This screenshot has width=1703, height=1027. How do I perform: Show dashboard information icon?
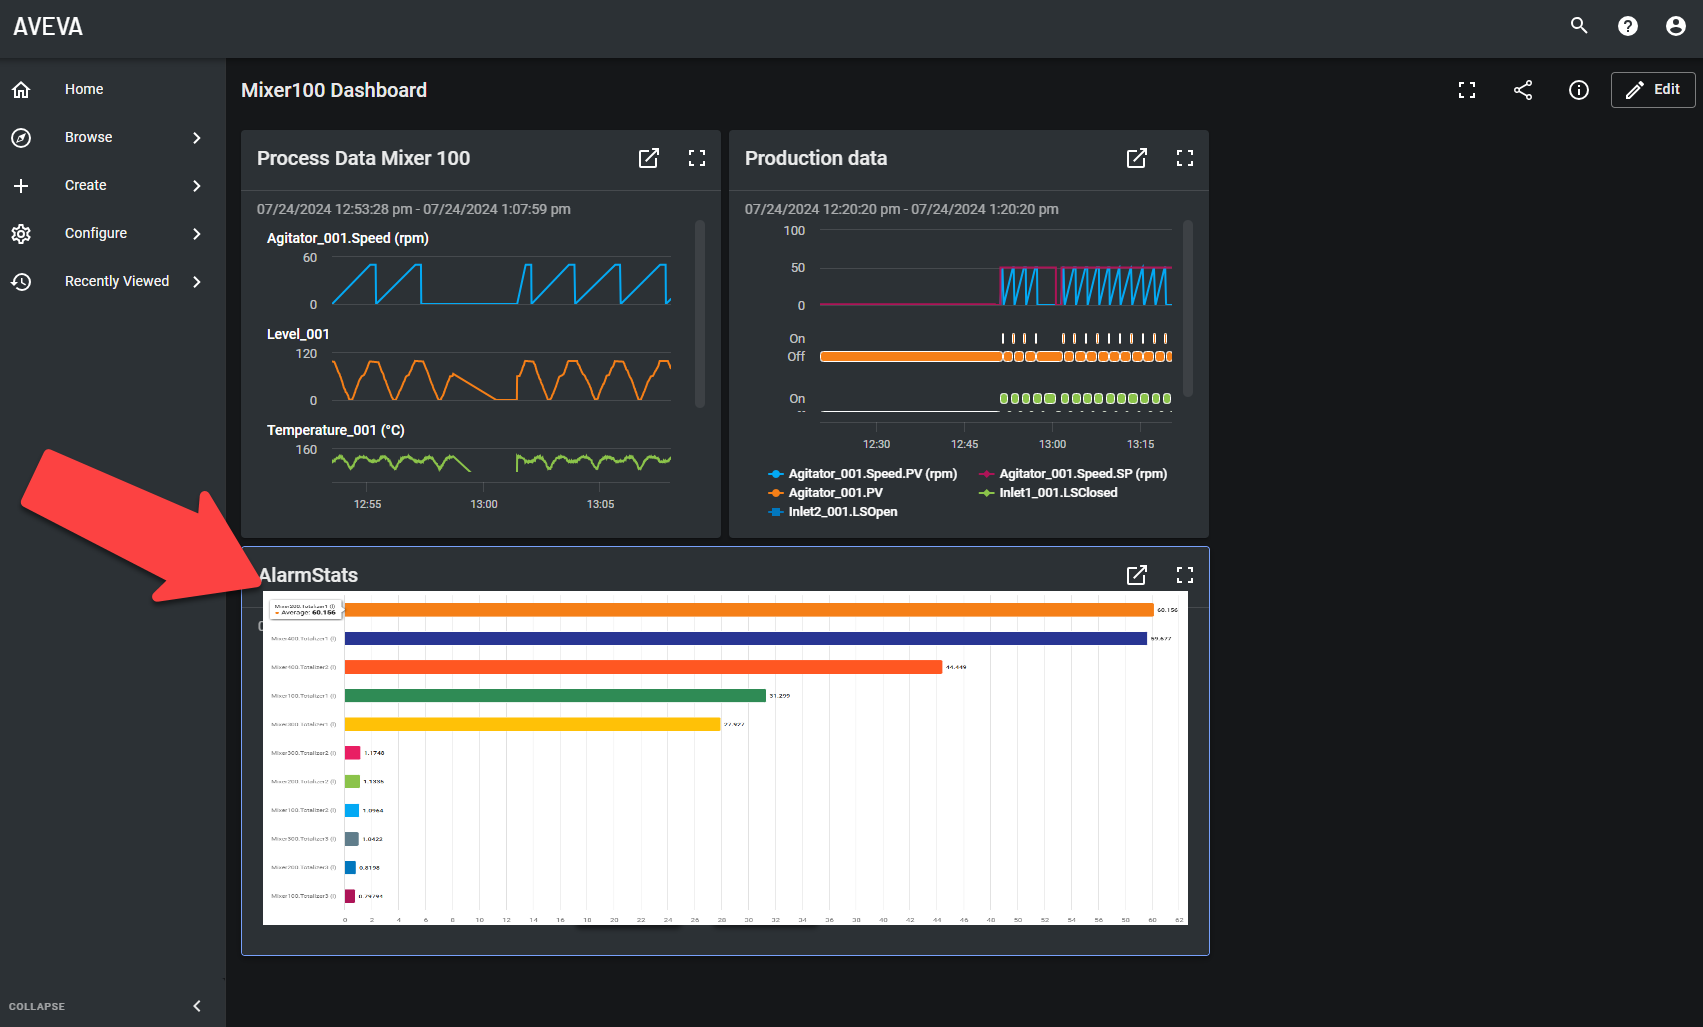(1579, 90)
